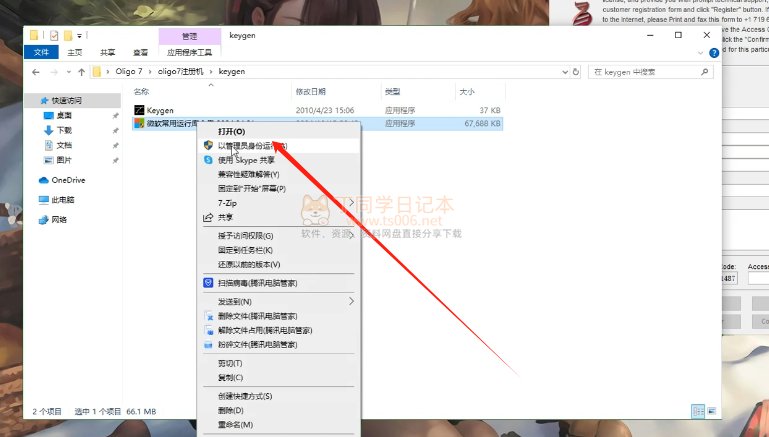The width and height of the screenshot is (769, 437).
Task: Choose 还原以前的版本(V) menu entry
Action: point(279,264)
